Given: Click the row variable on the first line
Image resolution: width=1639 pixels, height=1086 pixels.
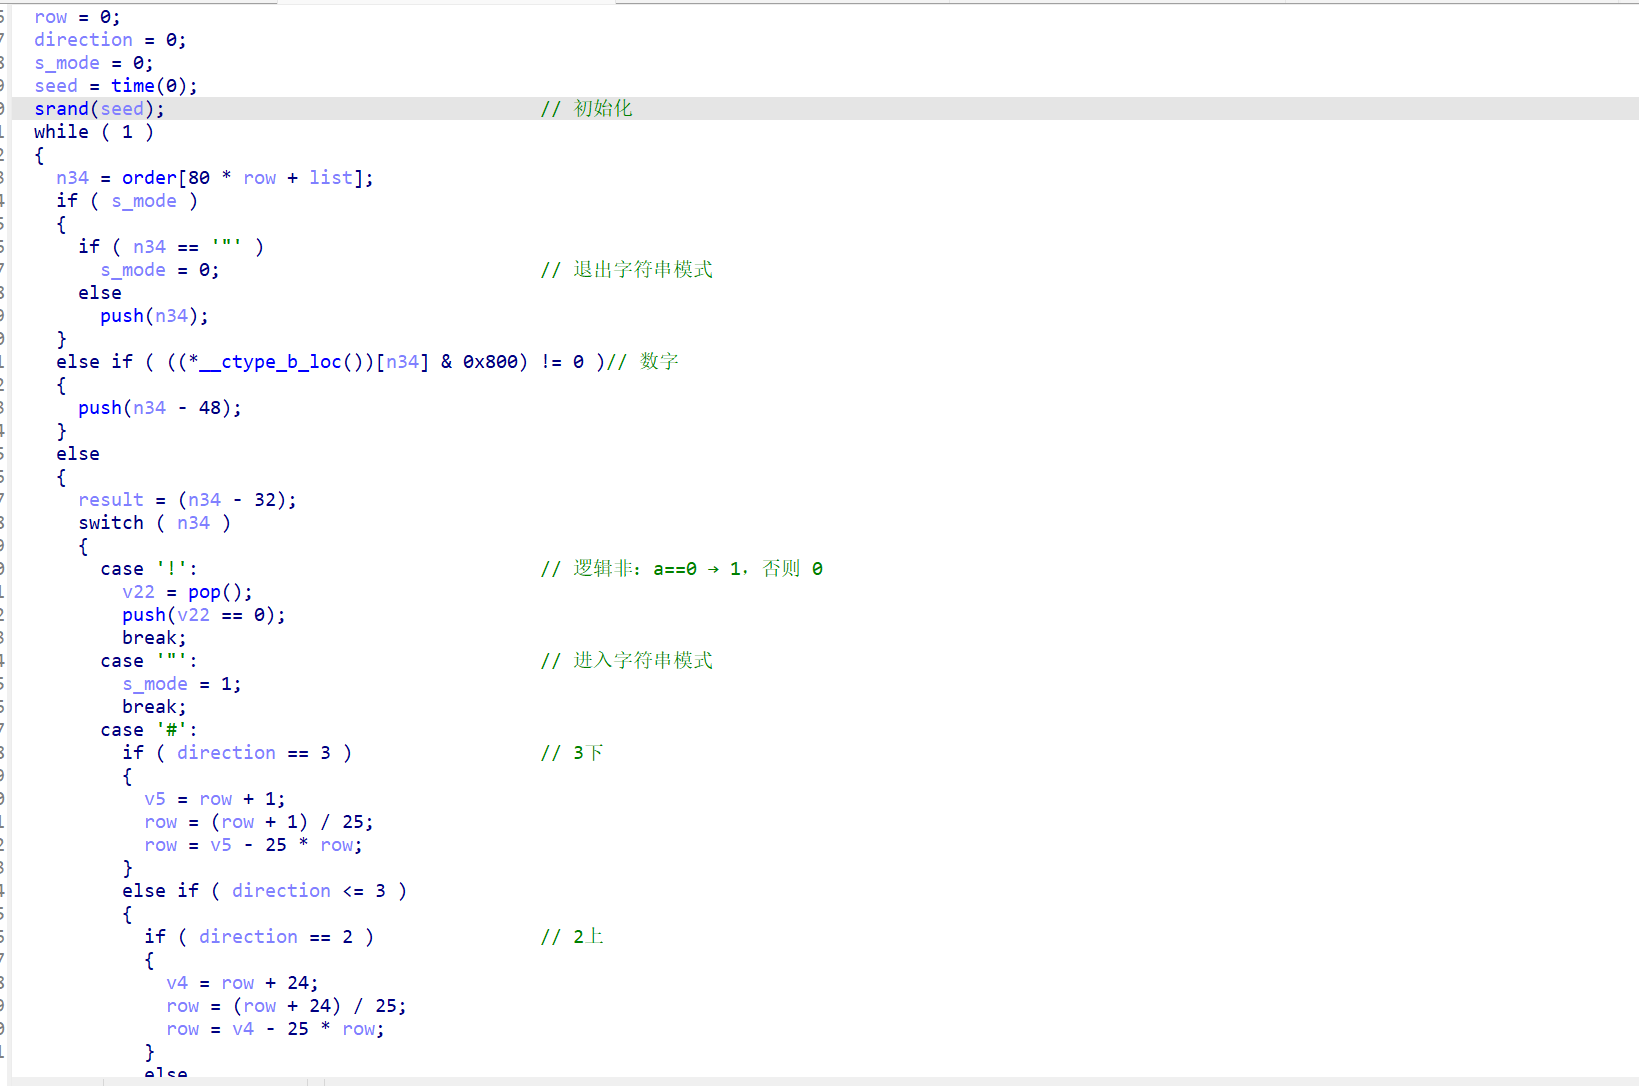Looking at the screenshot, I should (50, 16).
